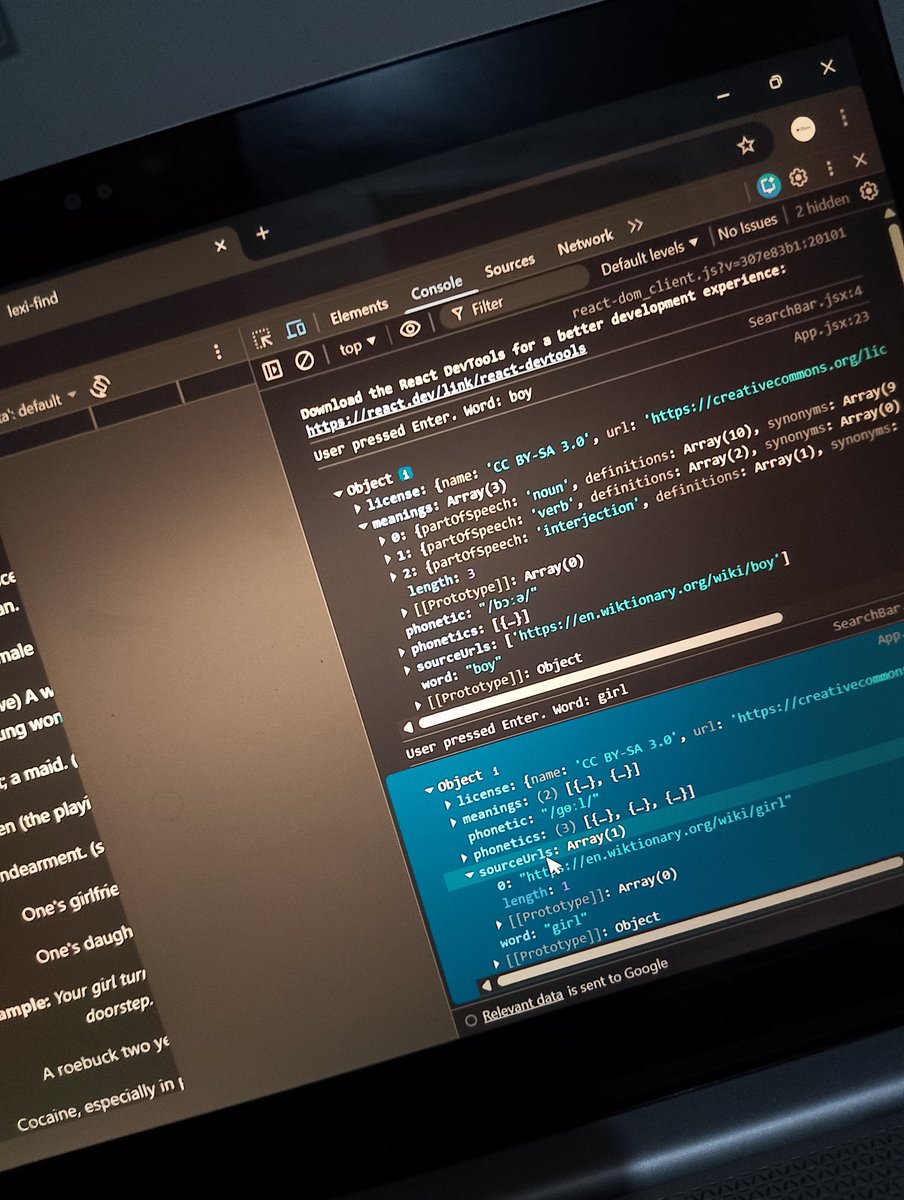Clear the console with the ban icon
904x1200 pixels.
click(x=305, y=359)
